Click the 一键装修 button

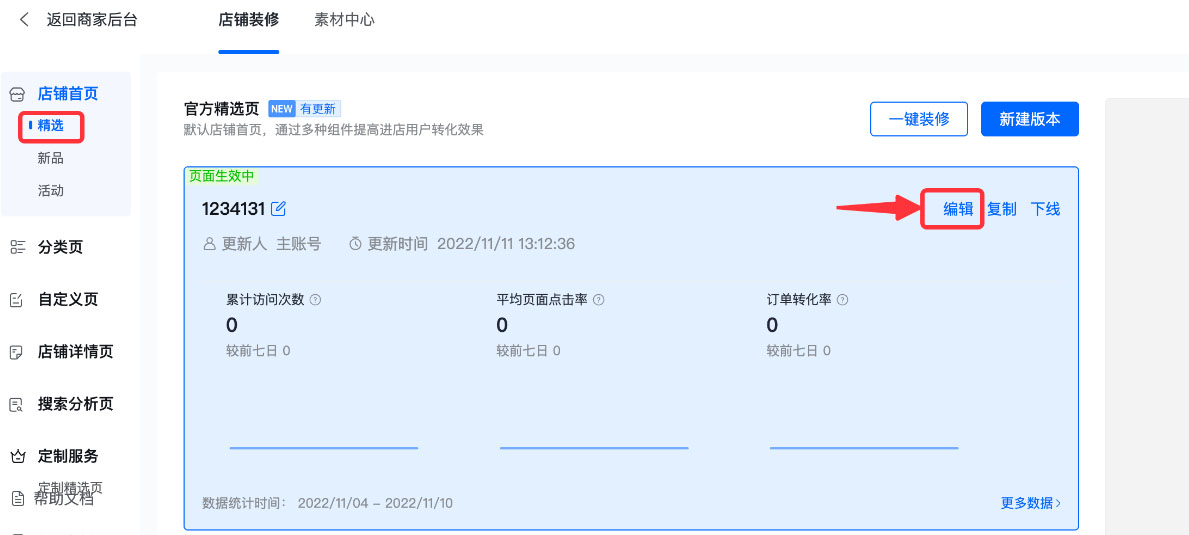(x=919, y=119)
